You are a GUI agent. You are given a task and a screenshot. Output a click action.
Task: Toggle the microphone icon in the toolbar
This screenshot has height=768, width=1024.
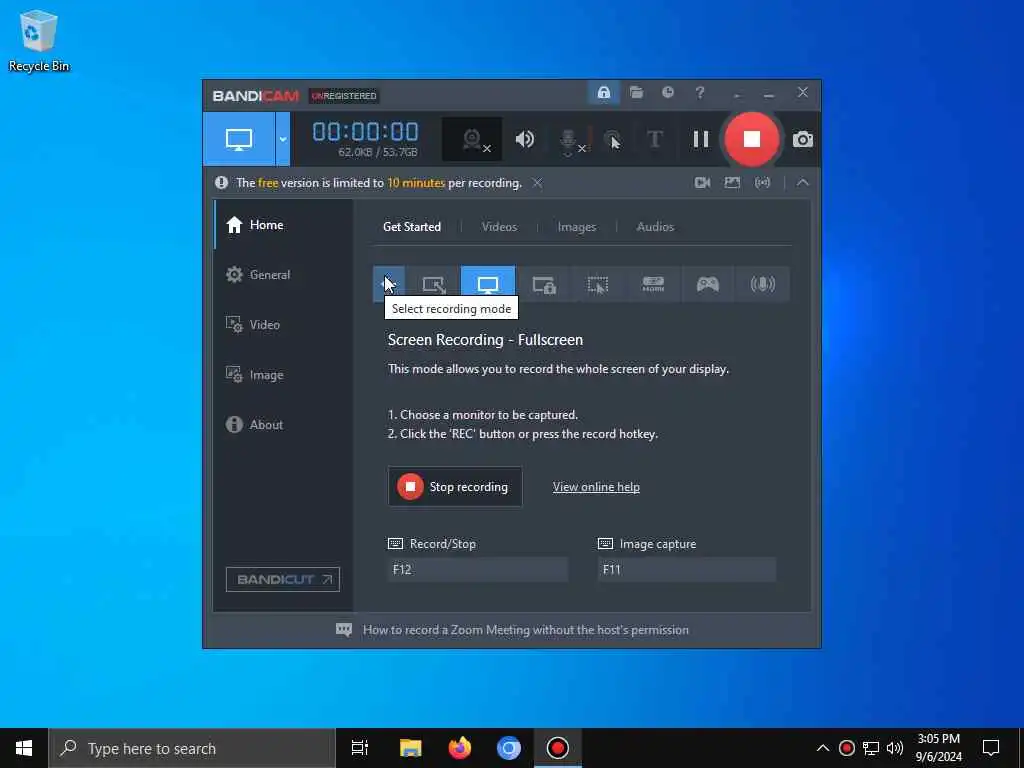pos(569,140)
